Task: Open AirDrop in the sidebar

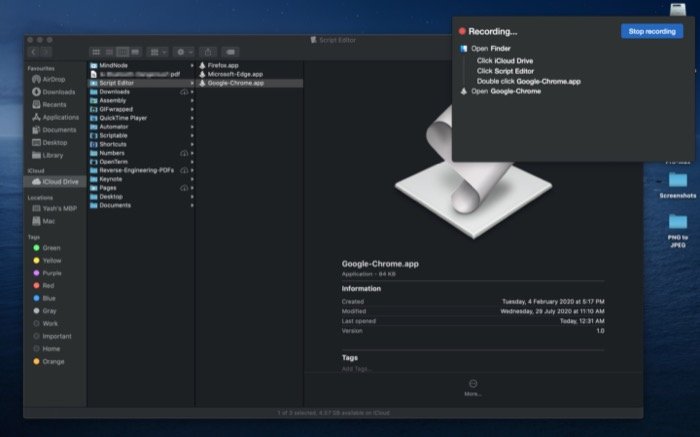Action: [x=49, y=79]
